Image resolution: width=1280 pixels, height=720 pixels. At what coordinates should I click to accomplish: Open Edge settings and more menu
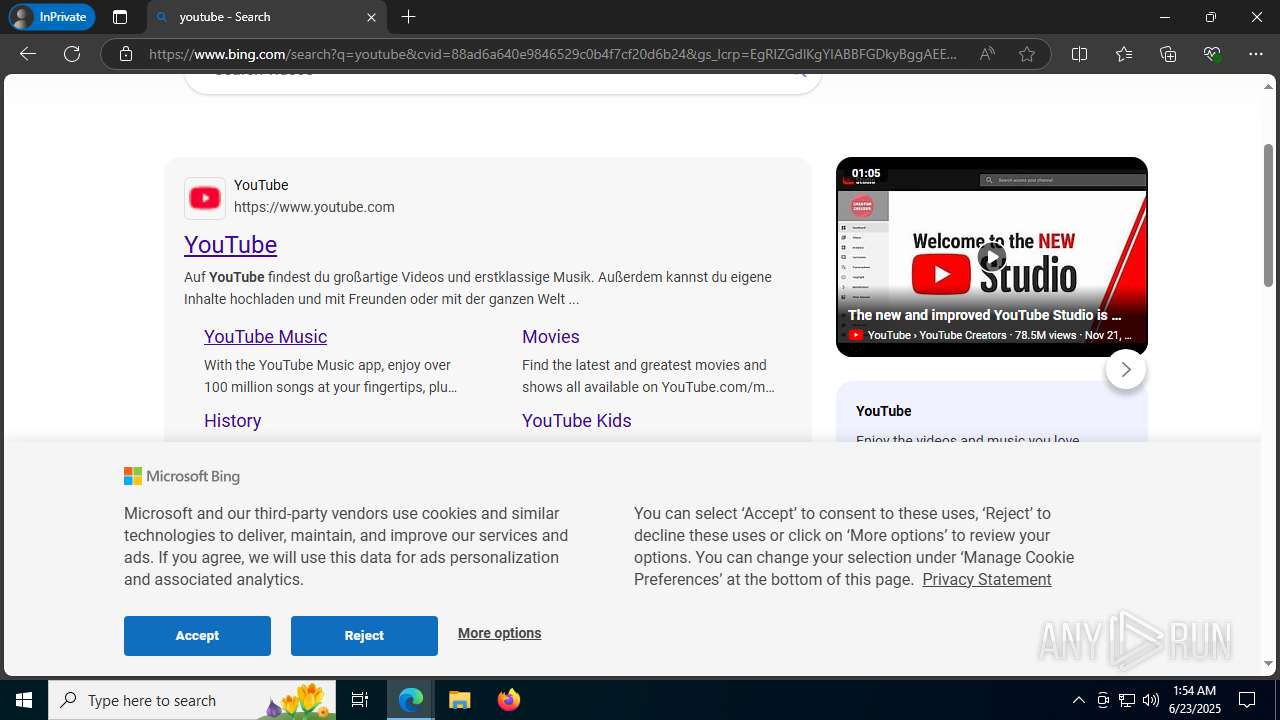pos(1256,54)
